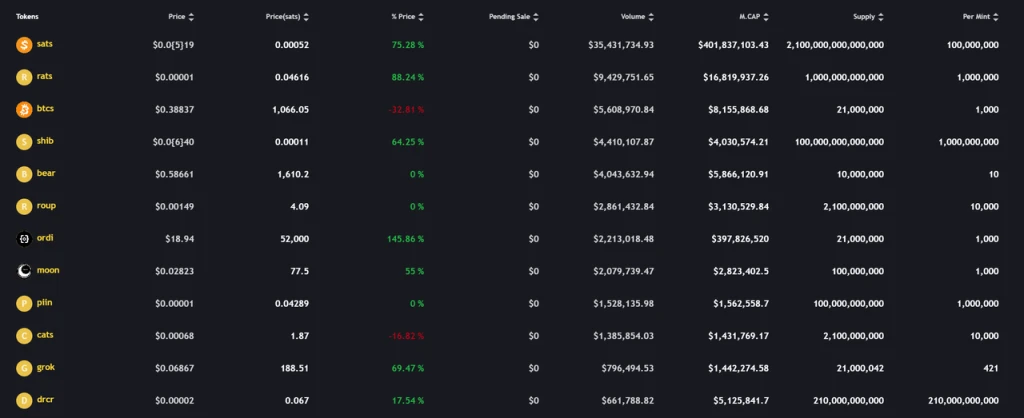This screenshot has width=1024, height=418.
Task: Sort by M.CAP sort arrows
Action: (766, 17)
